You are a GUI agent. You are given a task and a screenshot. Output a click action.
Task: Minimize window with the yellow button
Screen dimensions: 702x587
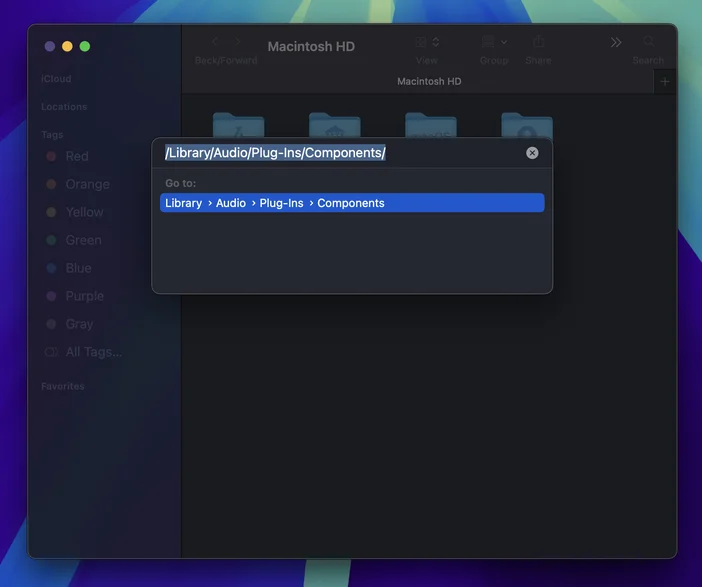point(67,47)
